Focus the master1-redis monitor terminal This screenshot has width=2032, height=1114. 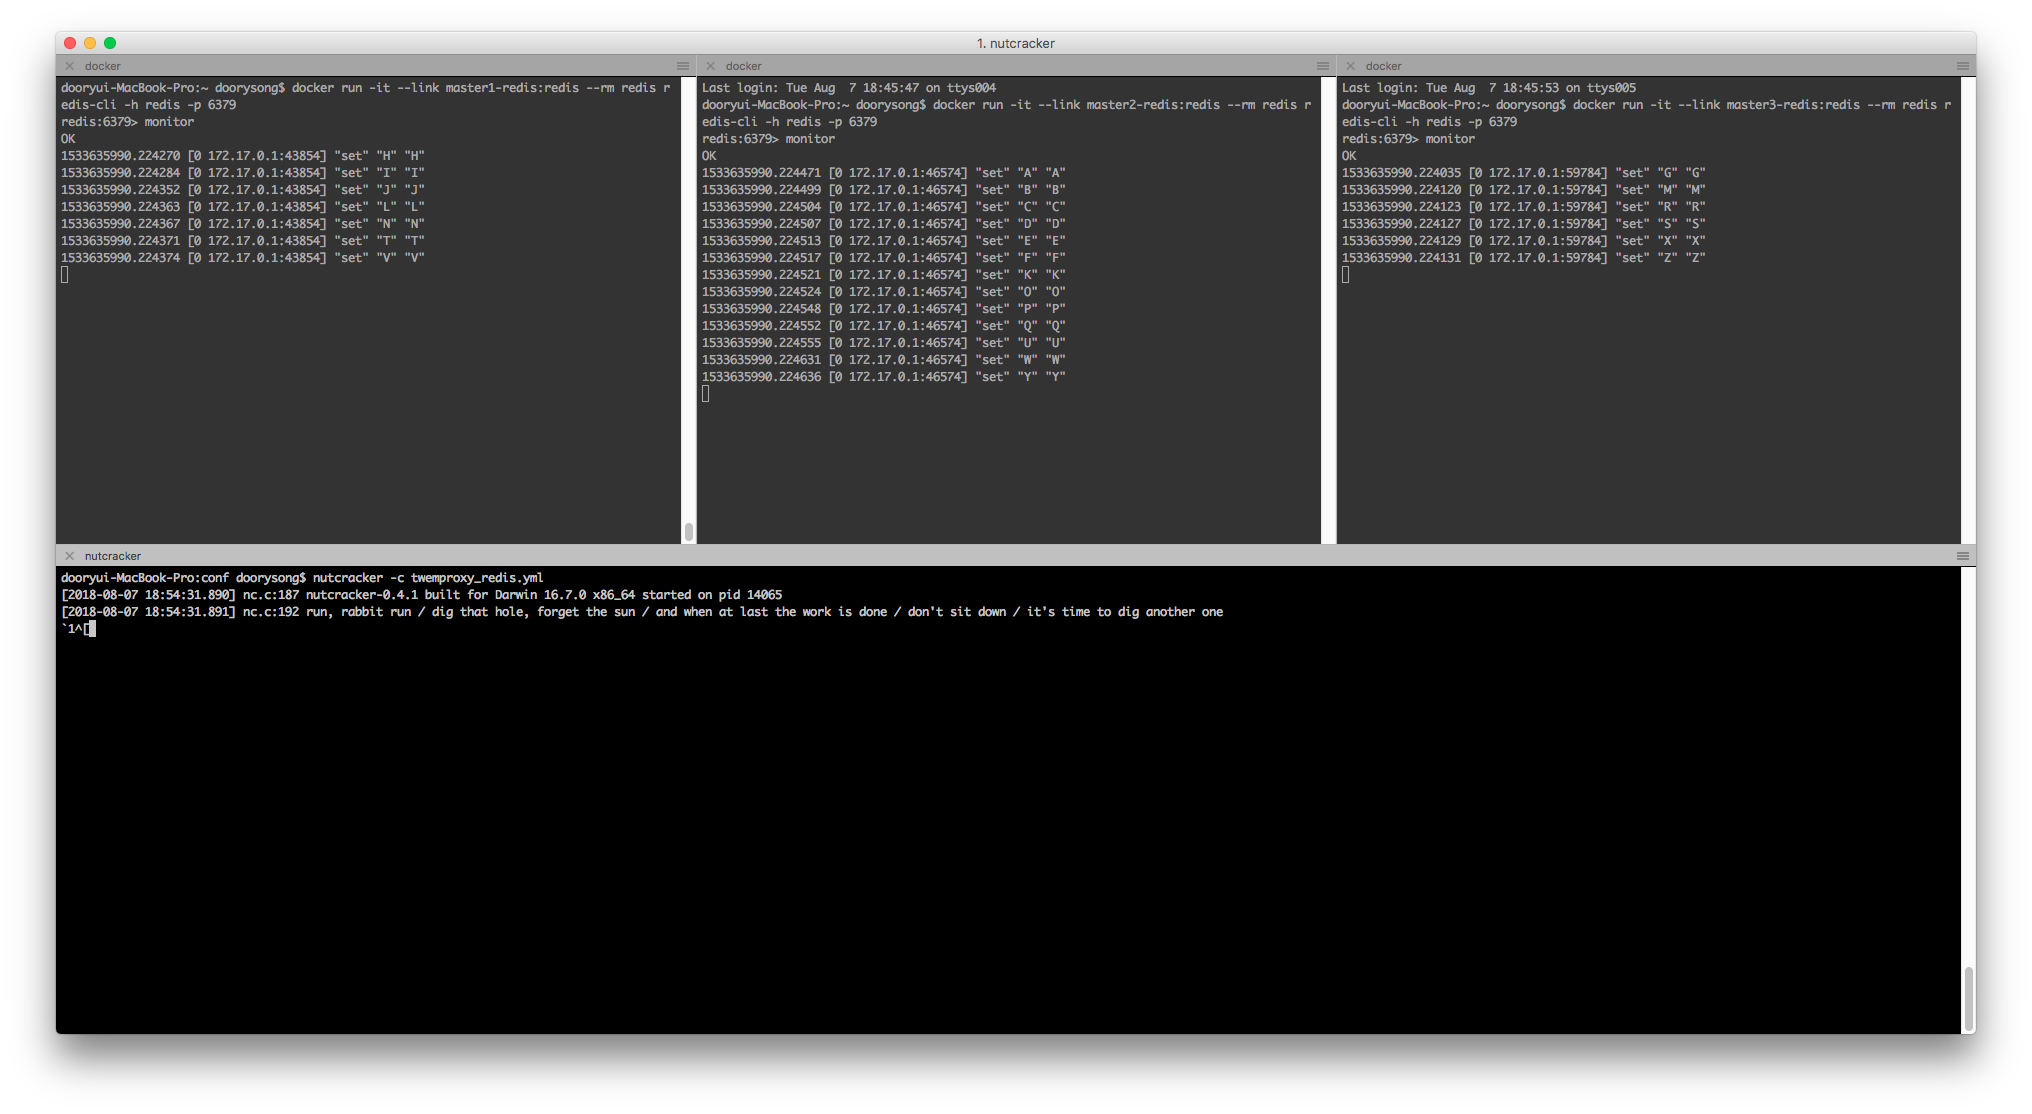point(370,400)
